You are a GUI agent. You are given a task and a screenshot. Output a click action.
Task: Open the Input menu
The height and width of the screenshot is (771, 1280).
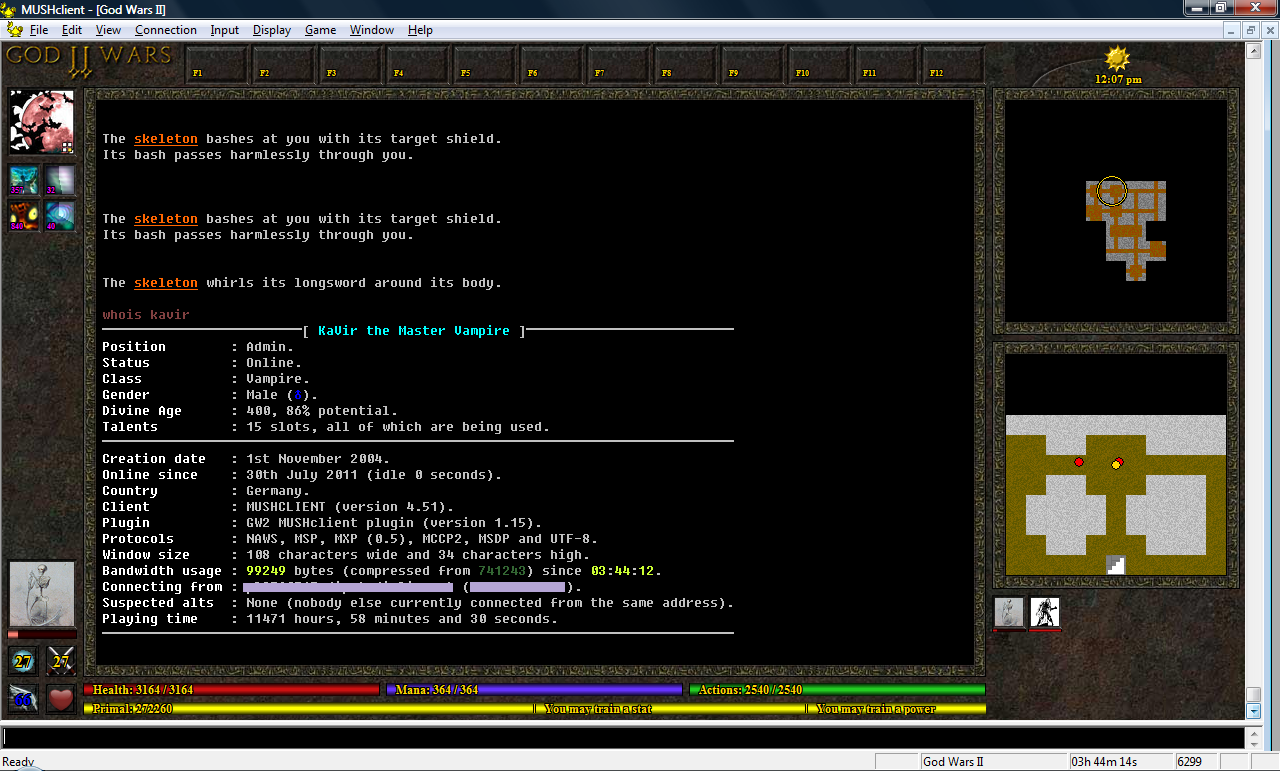pos(225,30)
